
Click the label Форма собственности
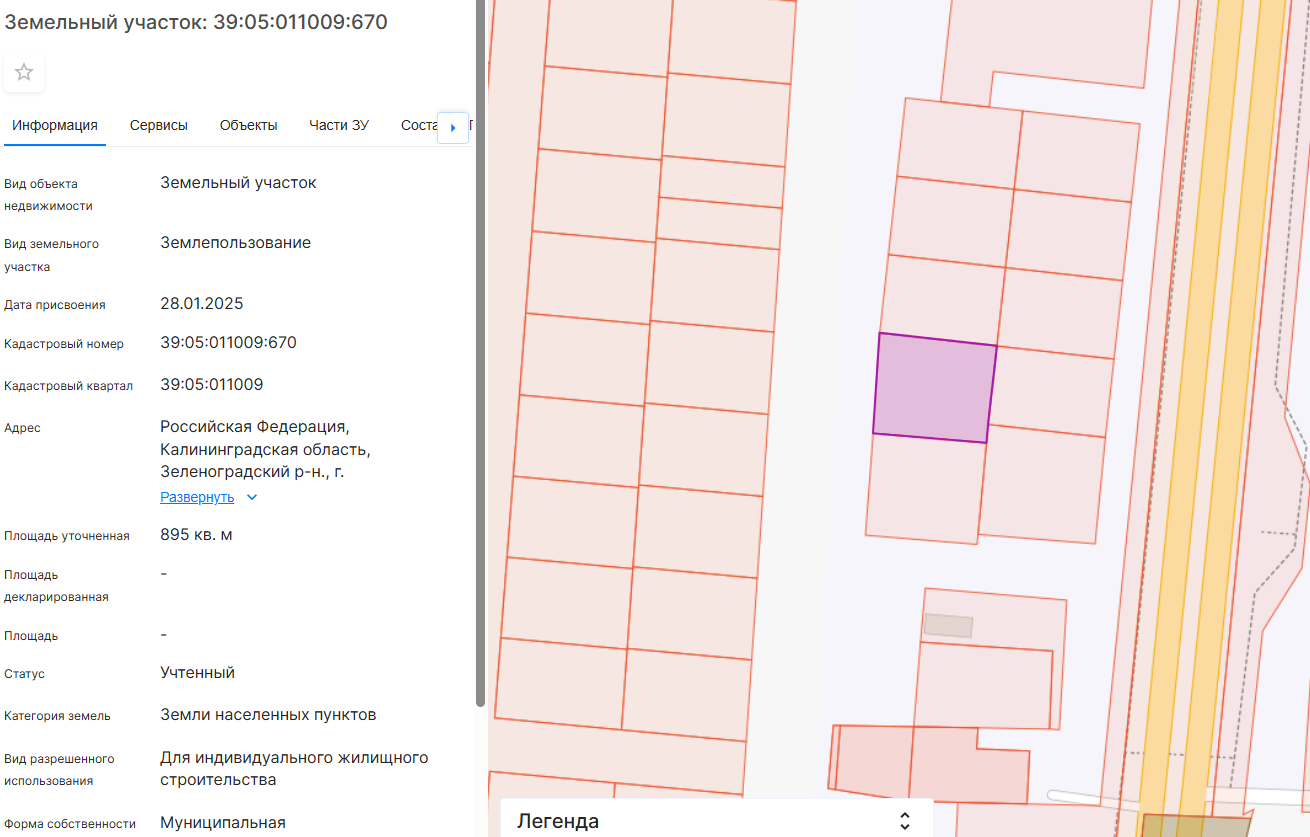(x=70, y=824)
